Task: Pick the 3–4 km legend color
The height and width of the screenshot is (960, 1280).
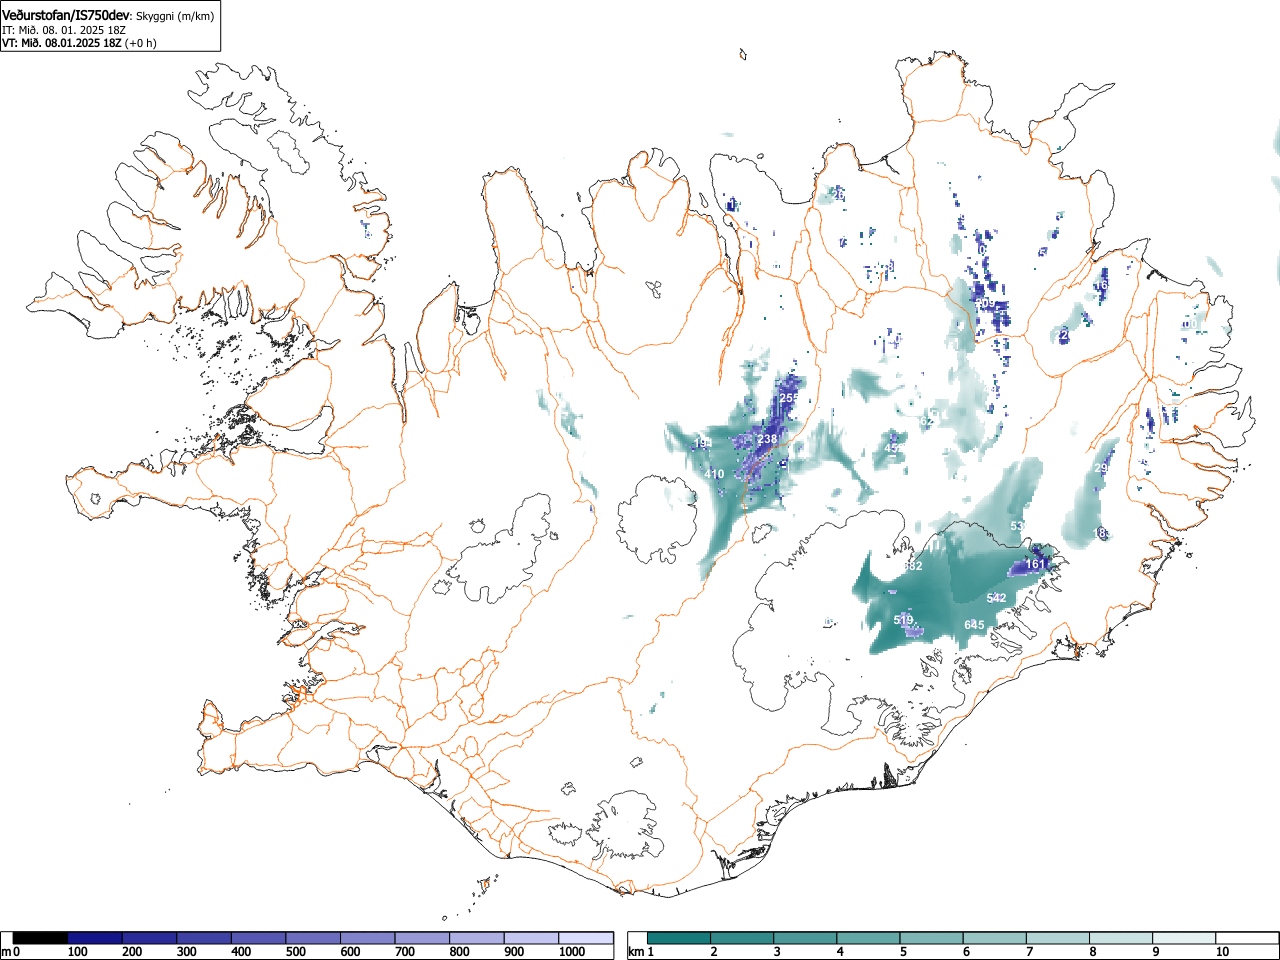Action: point(805,938)
